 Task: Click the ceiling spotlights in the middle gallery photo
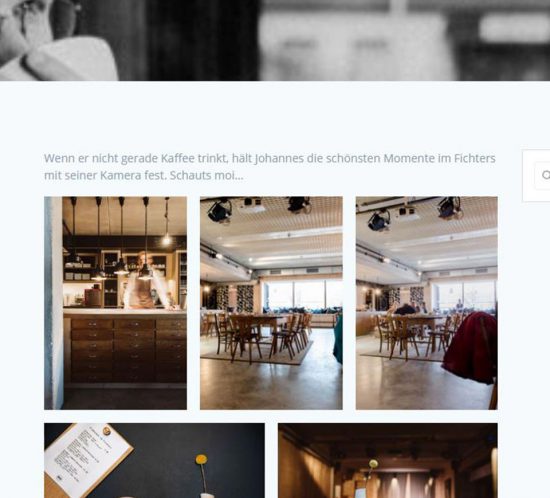tap(260, 208)
